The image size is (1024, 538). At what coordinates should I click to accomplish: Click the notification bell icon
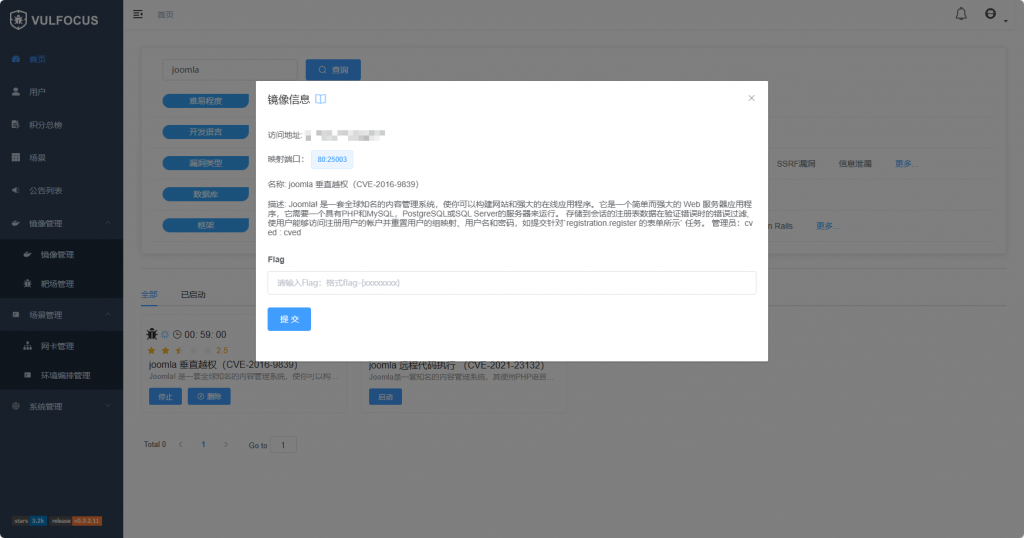coord(961,14)
